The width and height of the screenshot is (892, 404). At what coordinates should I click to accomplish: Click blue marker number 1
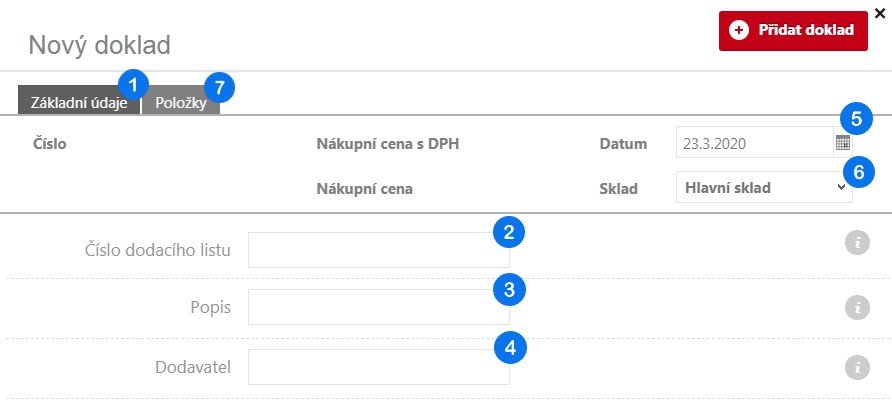coord(133,80)
